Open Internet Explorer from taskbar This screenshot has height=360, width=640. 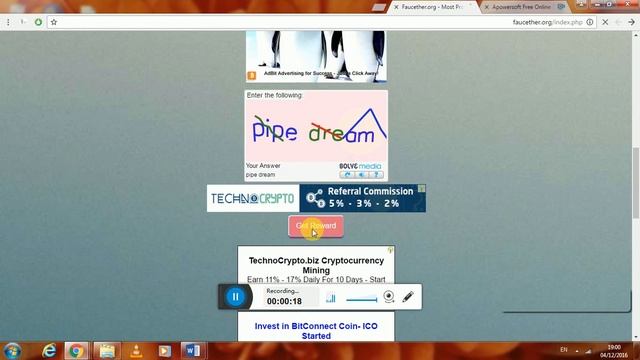[49, 351]
